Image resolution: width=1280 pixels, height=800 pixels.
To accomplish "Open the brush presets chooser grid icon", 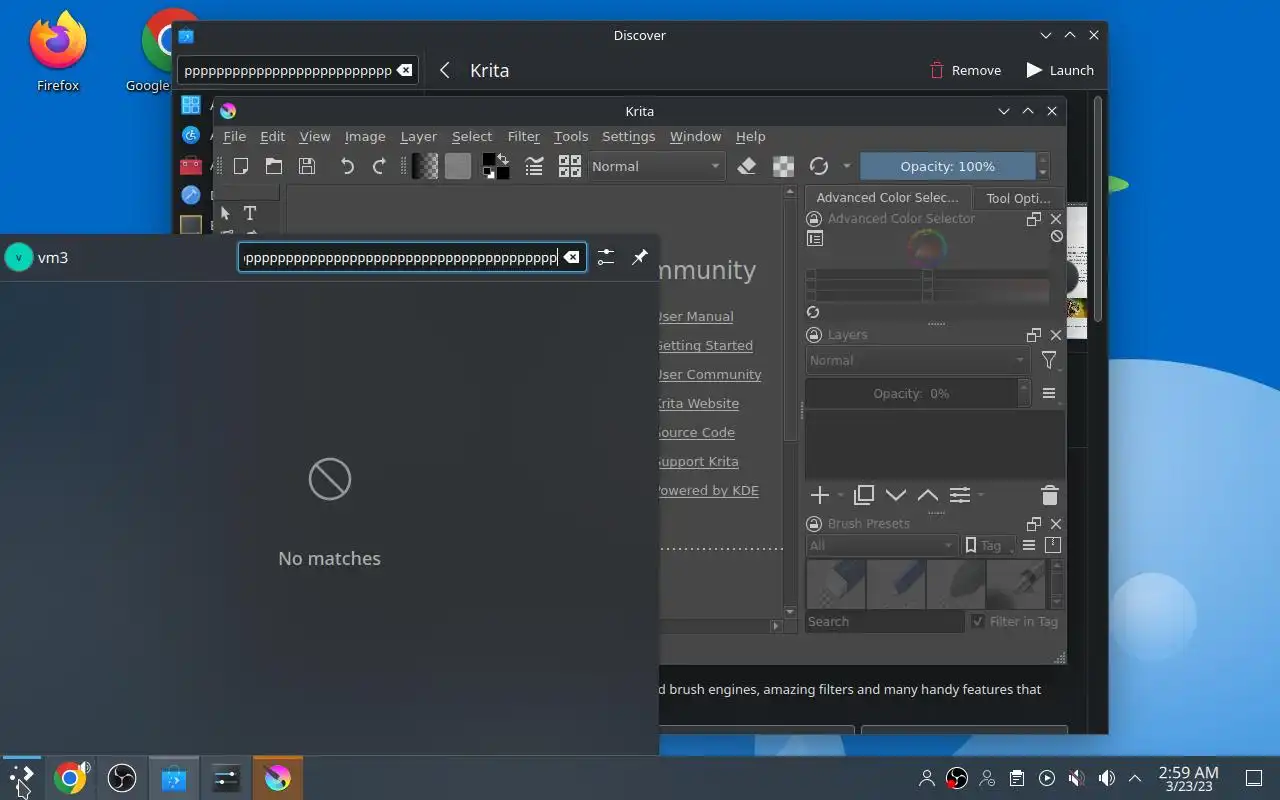I will click(x=570, y=166).
